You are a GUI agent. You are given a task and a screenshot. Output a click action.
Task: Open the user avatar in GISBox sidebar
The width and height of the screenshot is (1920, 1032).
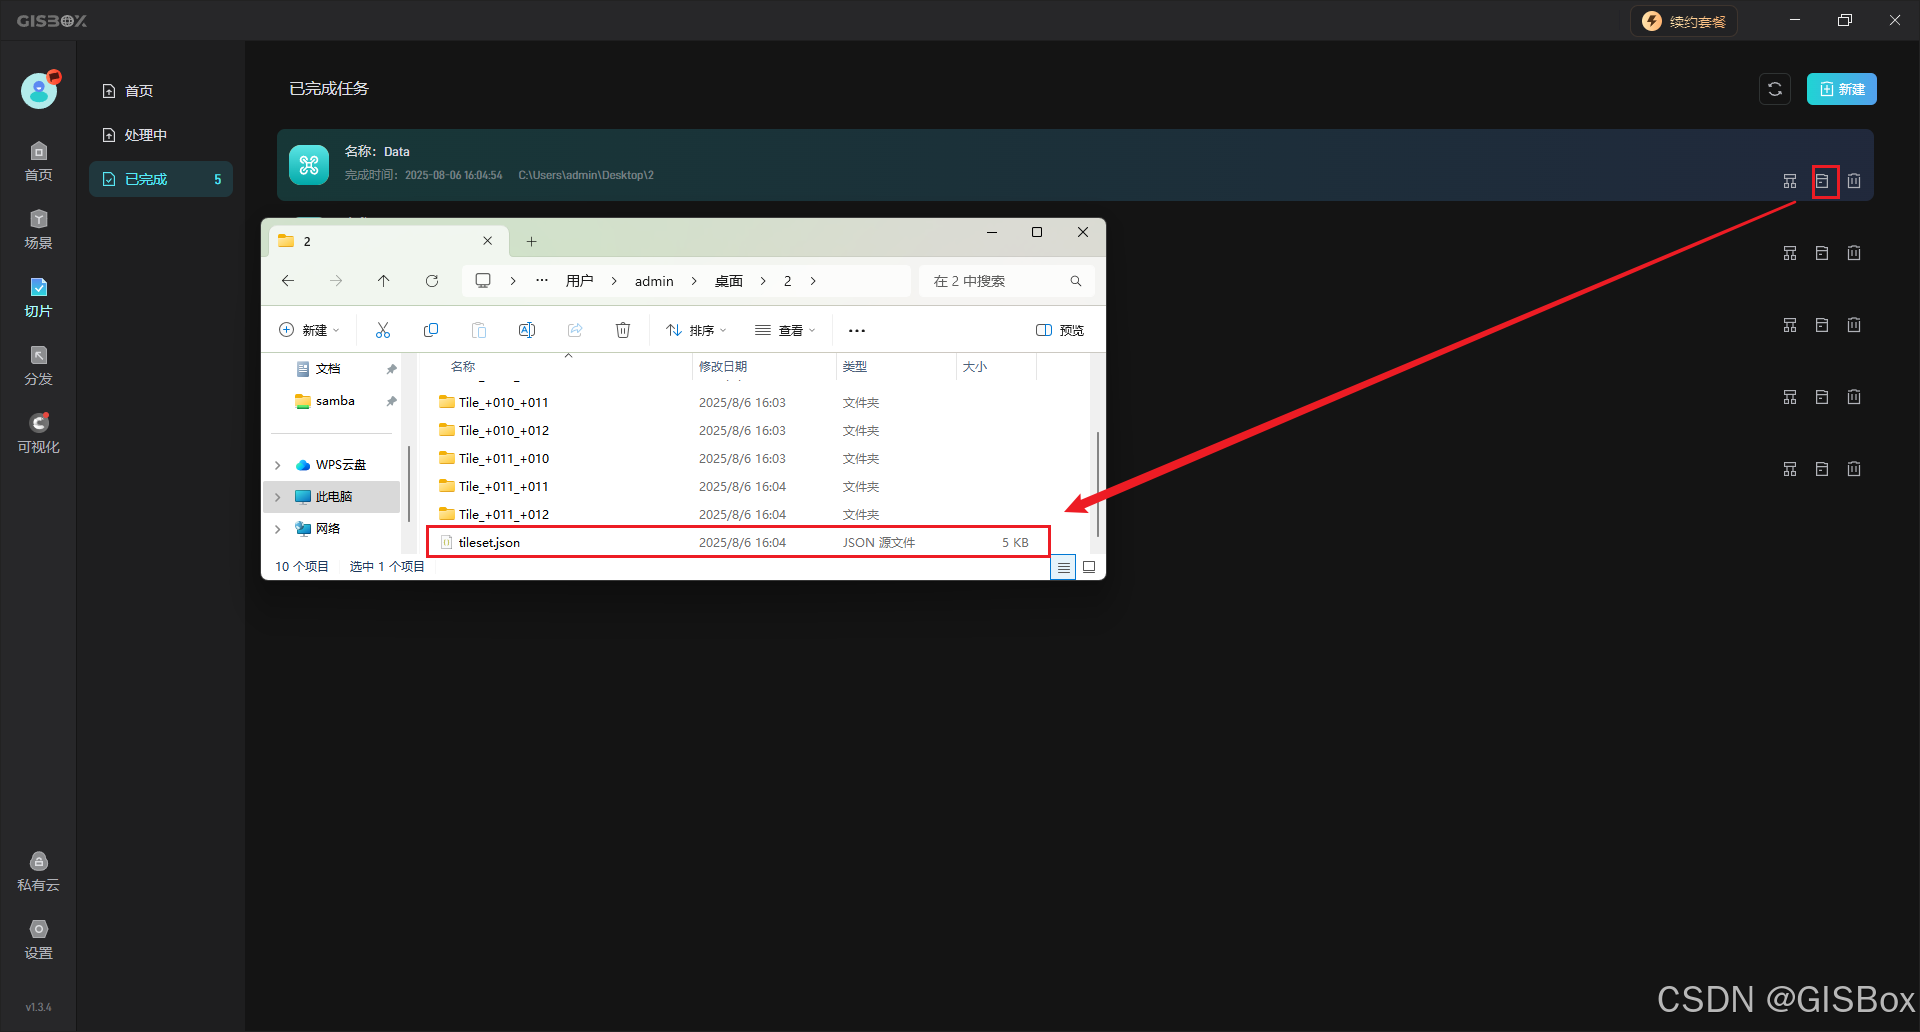(x=39, y=91)
